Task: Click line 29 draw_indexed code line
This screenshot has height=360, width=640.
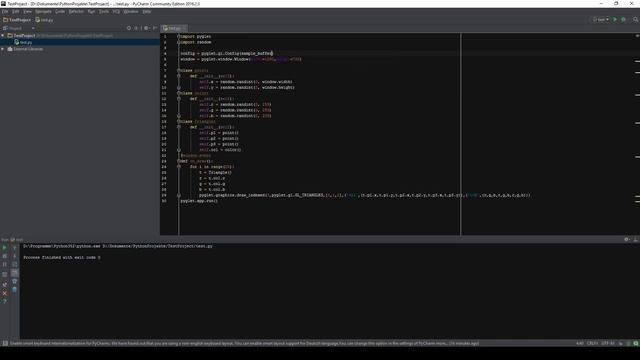Action: (364, 195)
